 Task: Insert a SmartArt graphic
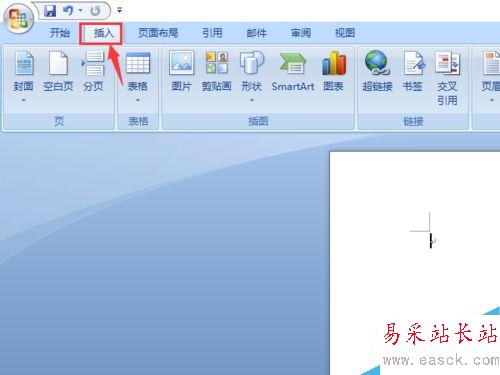(x=293, y=71)
